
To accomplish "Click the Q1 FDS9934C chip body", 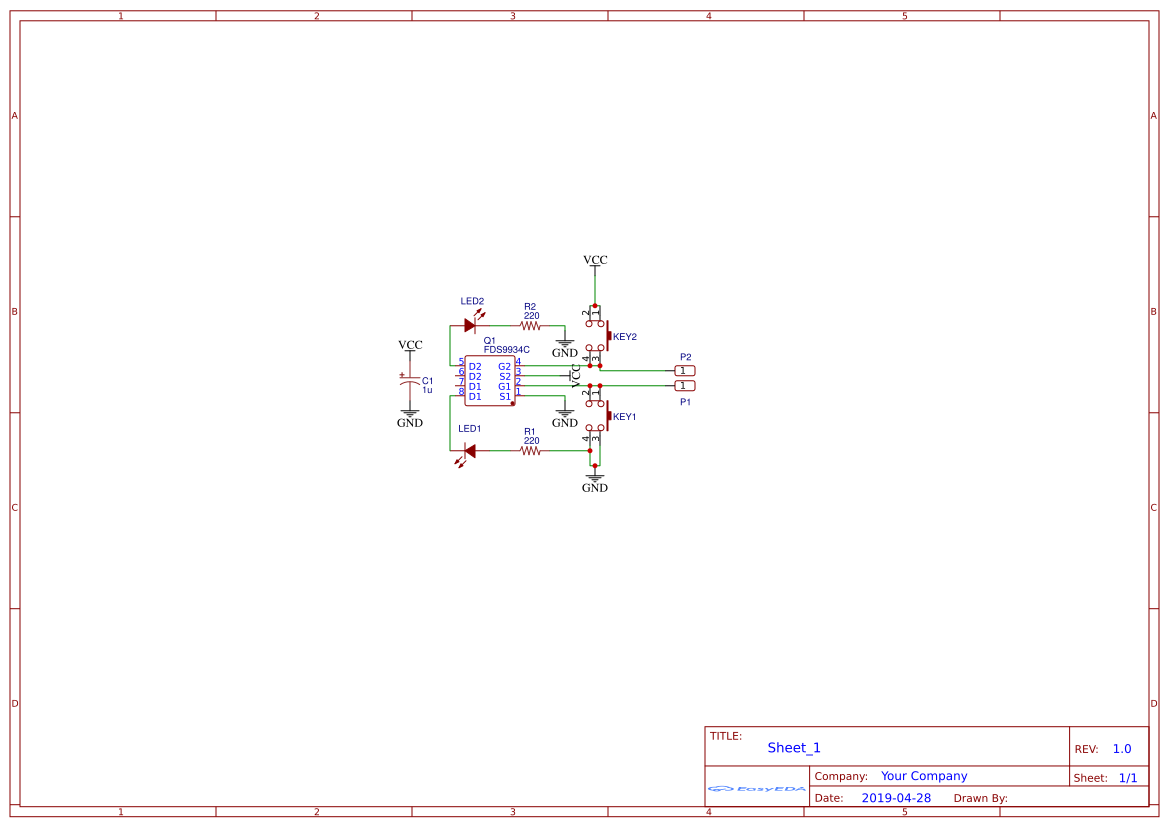I will (489, 380).
